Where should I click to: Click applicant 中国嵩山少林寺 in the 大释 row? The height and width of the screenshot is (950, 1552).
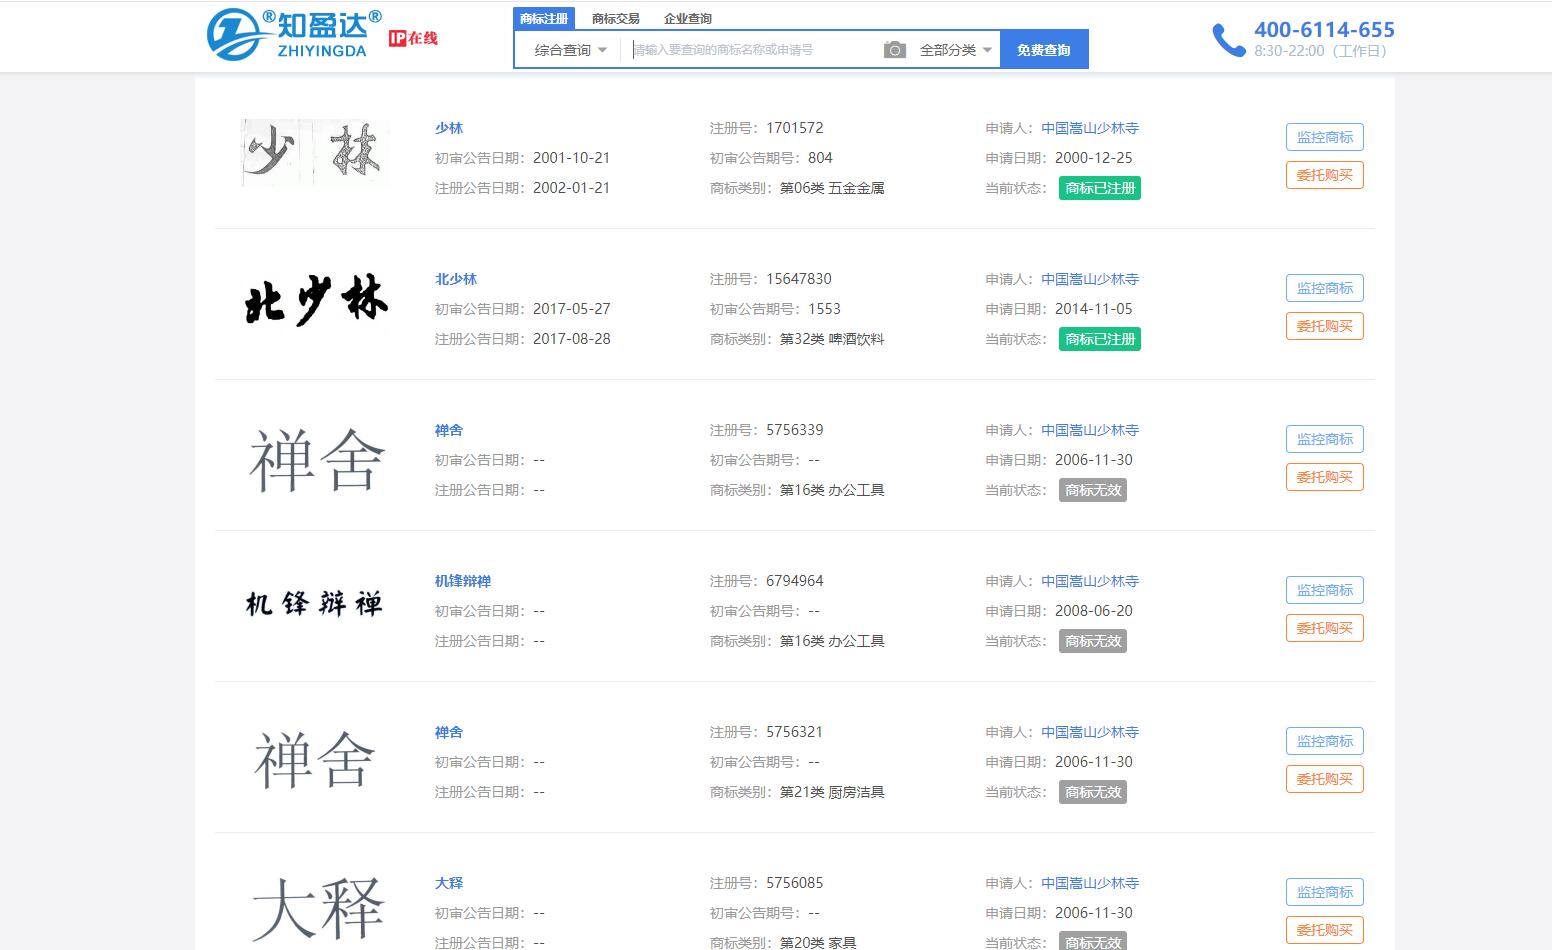[x=1090, y=883]
